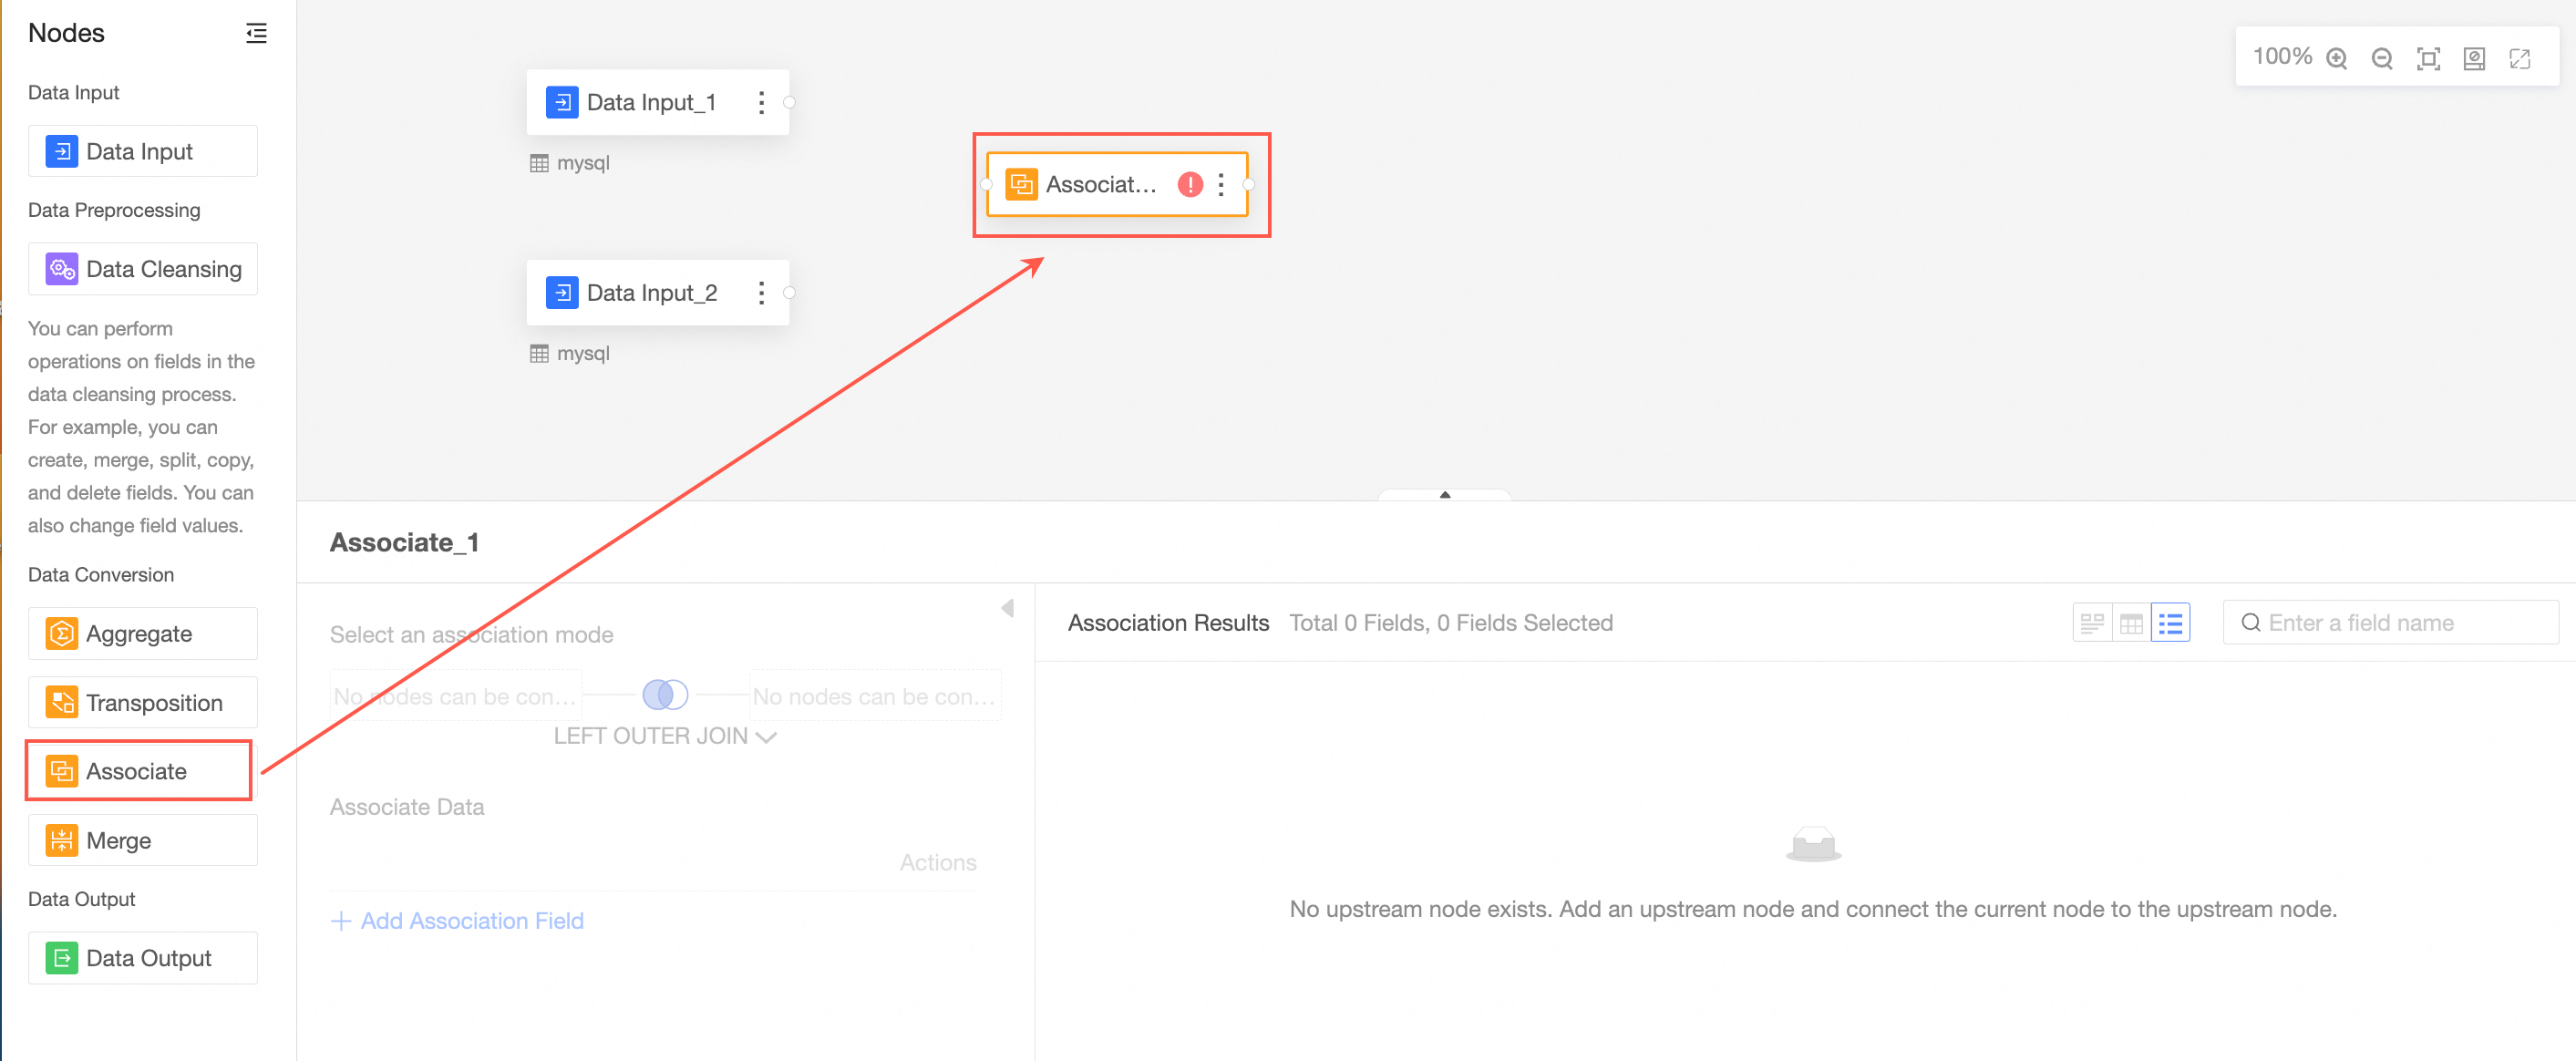The height and width of the screenshot is (1061, 2576).
Task: Select the Merge node item
Action: click(142, 840)
